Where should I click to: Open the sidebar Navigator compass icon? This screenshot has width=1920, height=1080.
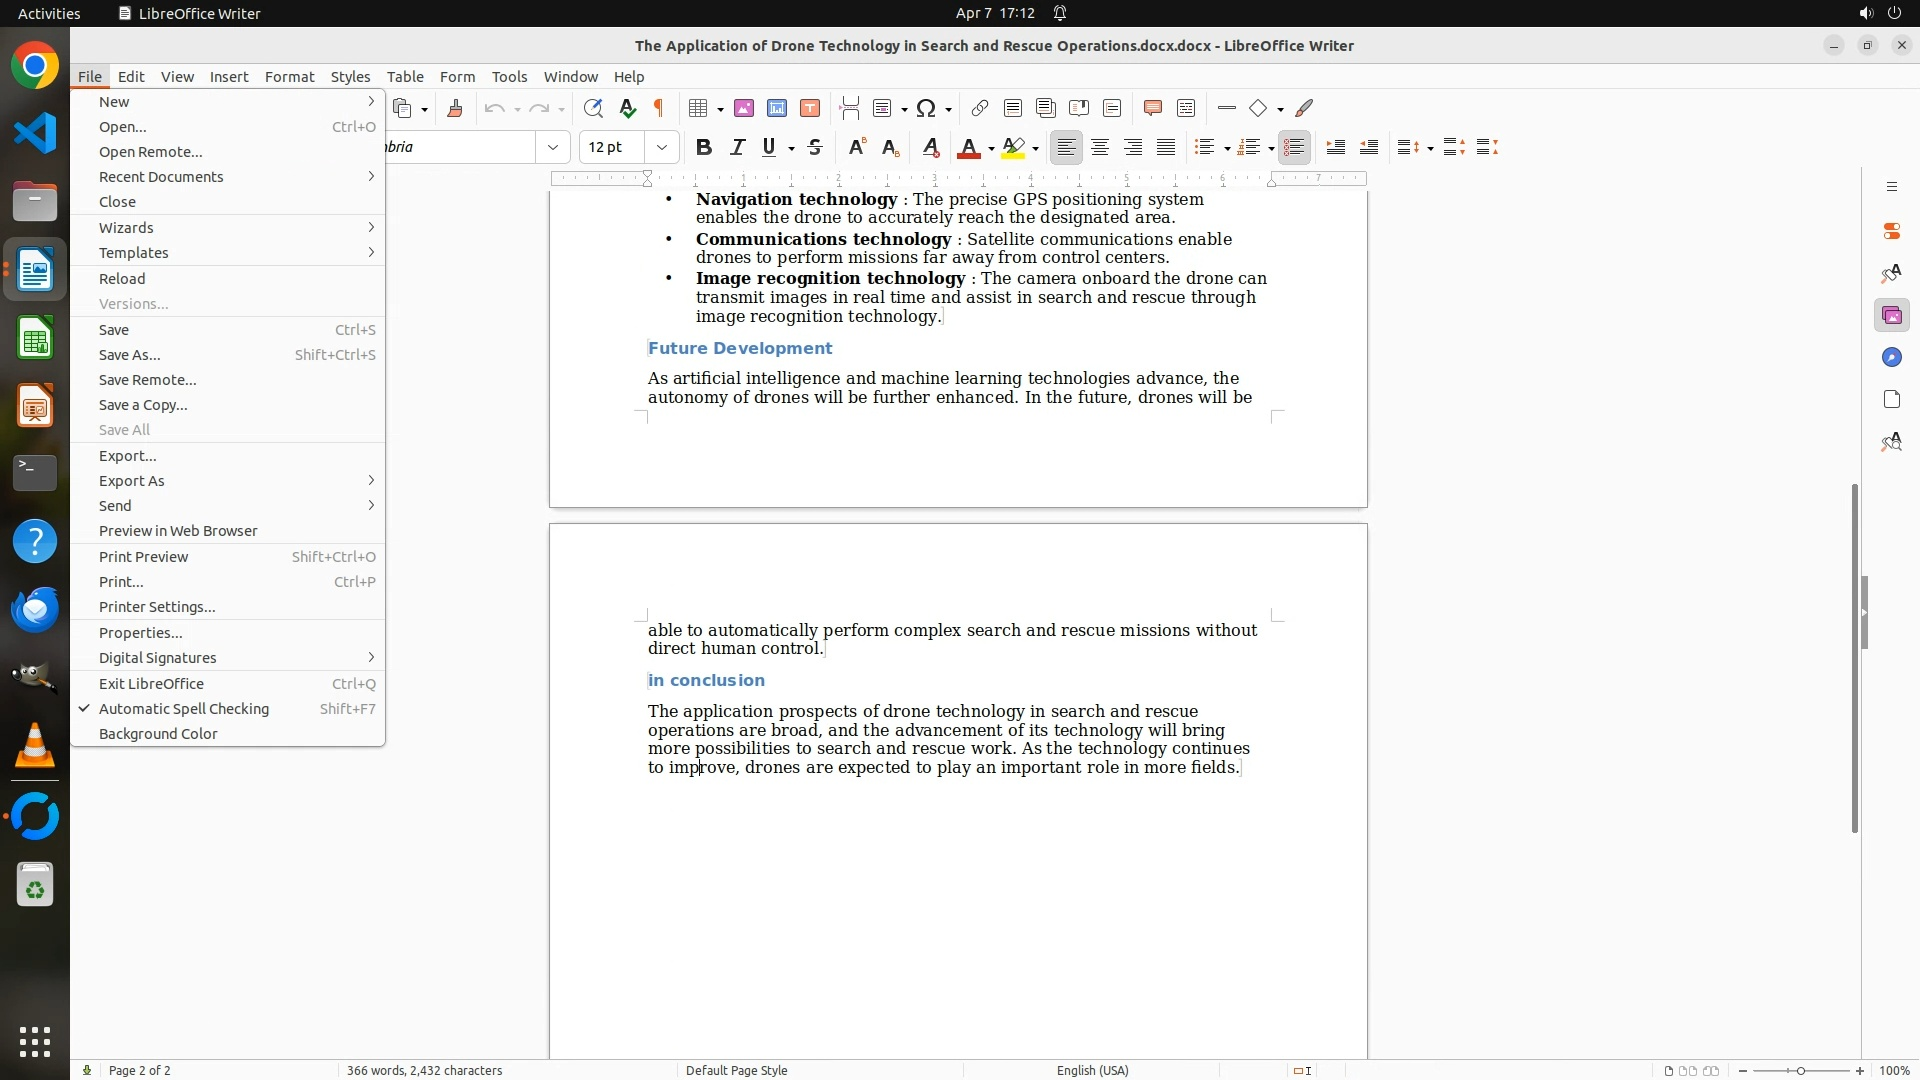pos(1891,358)
